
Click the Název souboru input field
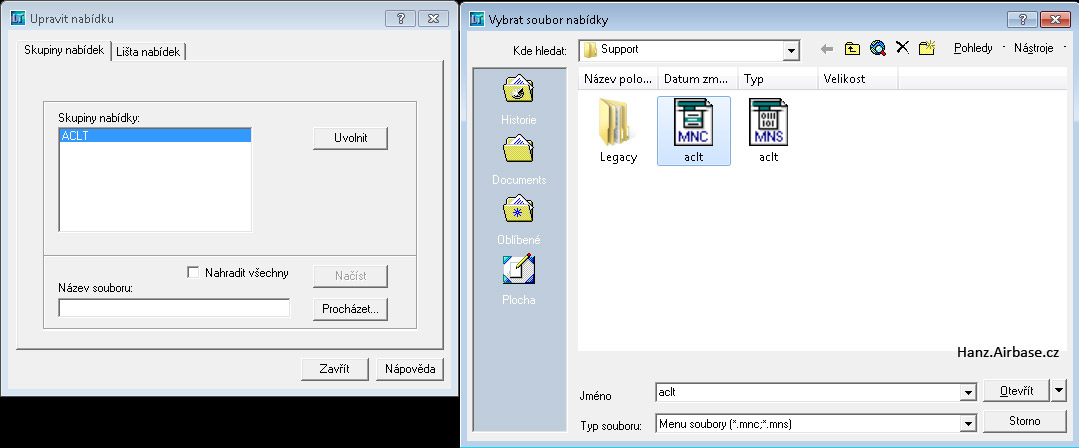click(x=174, y=308)
